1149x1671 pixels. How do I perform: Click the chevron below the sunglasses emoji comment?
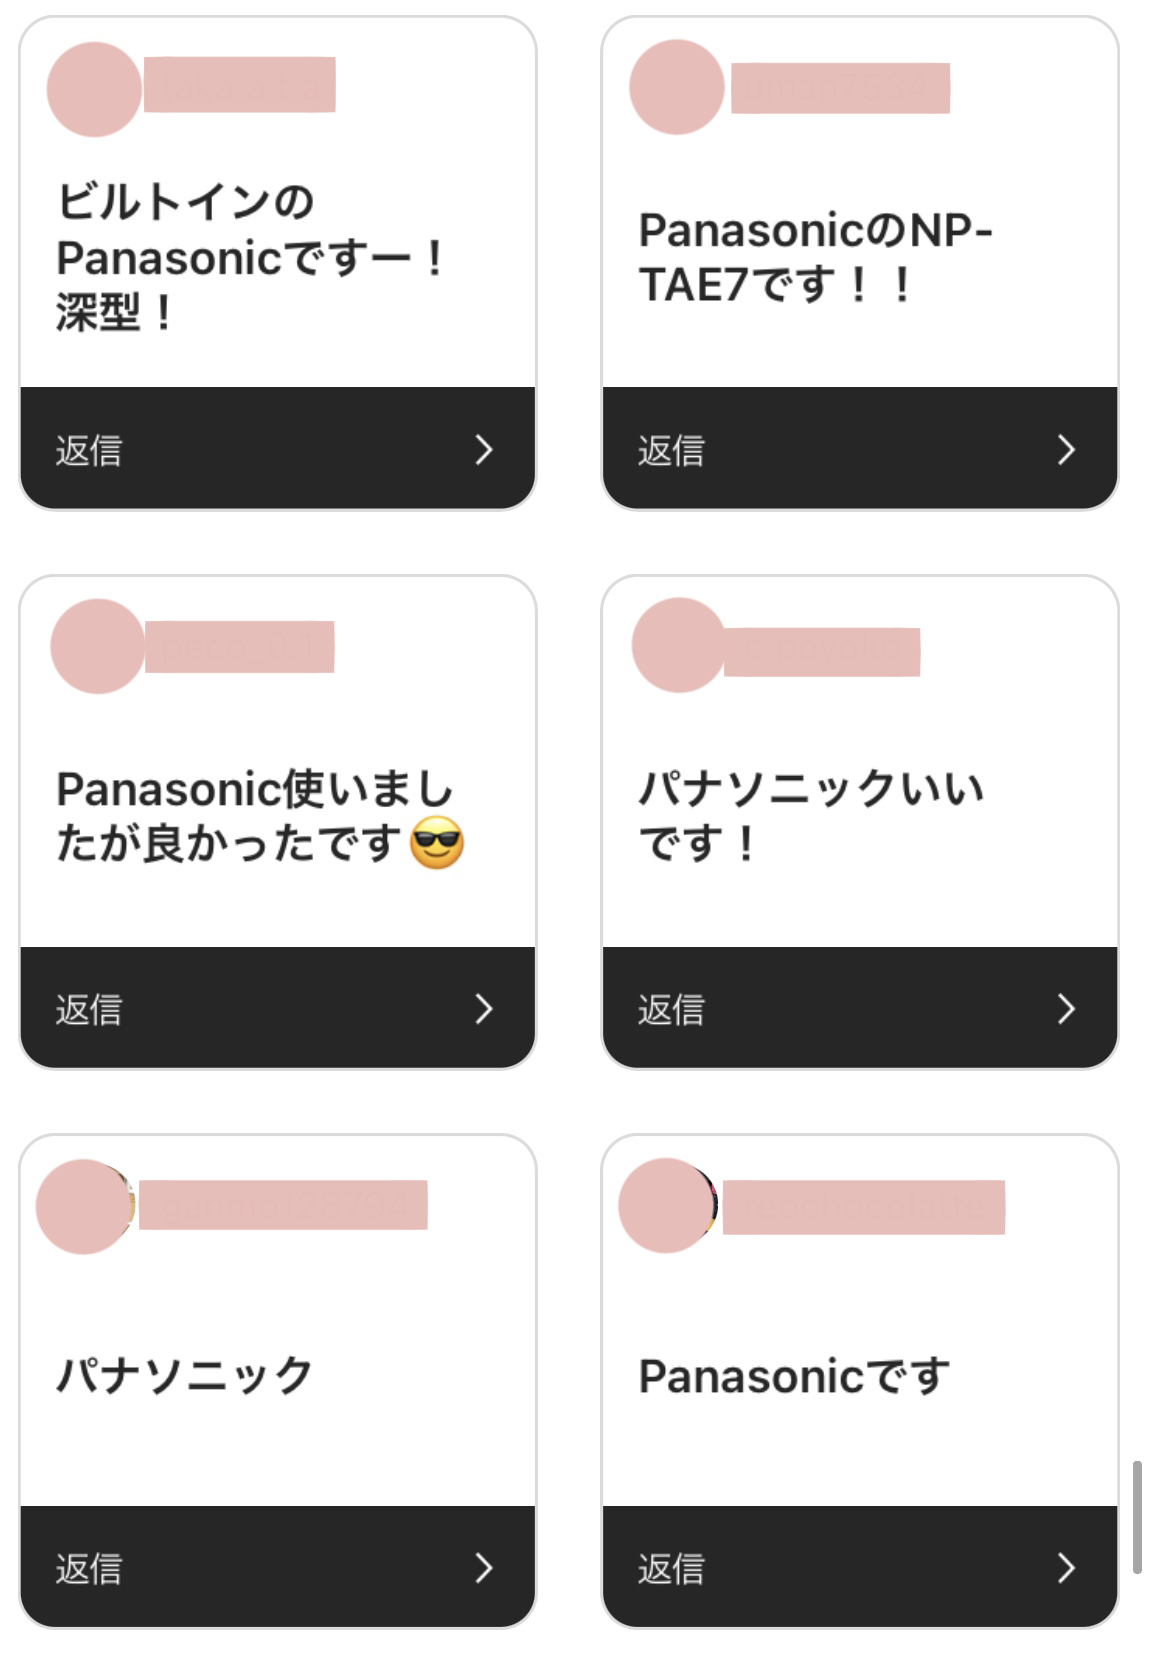pos(484,1009)
